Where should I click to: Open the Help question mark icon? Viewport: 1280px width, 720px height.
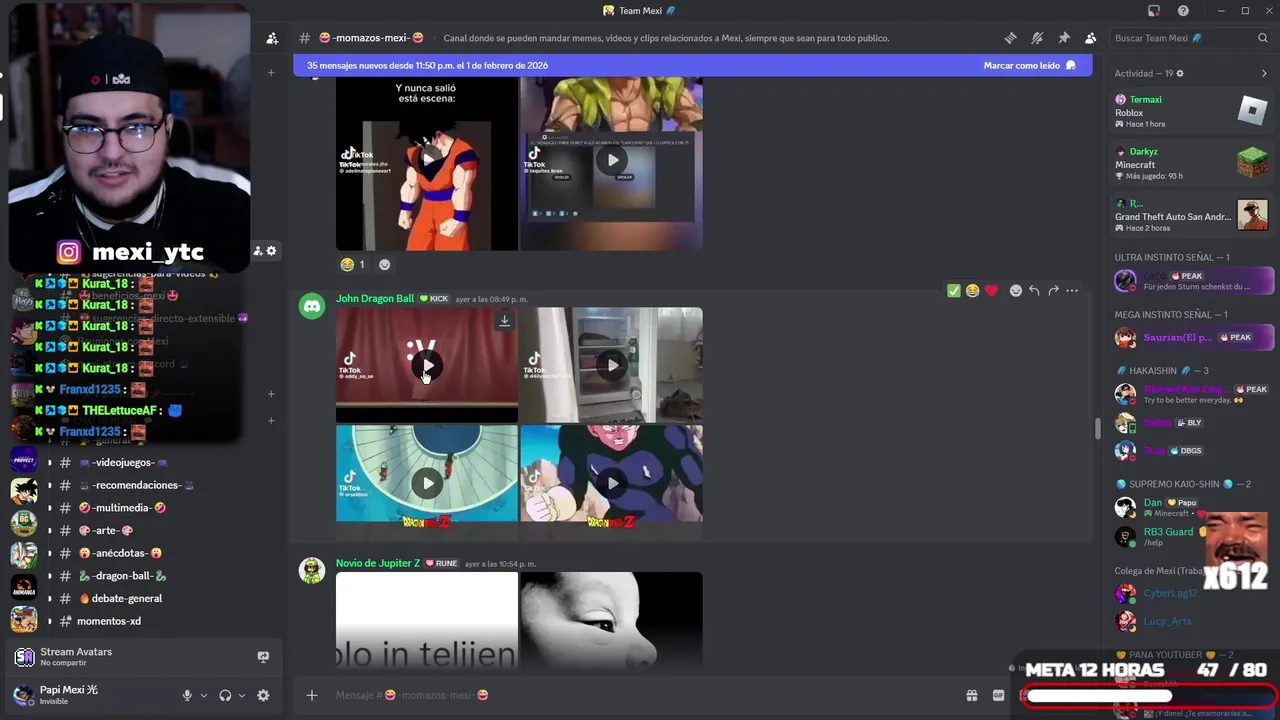click(x=1183, y=11)
